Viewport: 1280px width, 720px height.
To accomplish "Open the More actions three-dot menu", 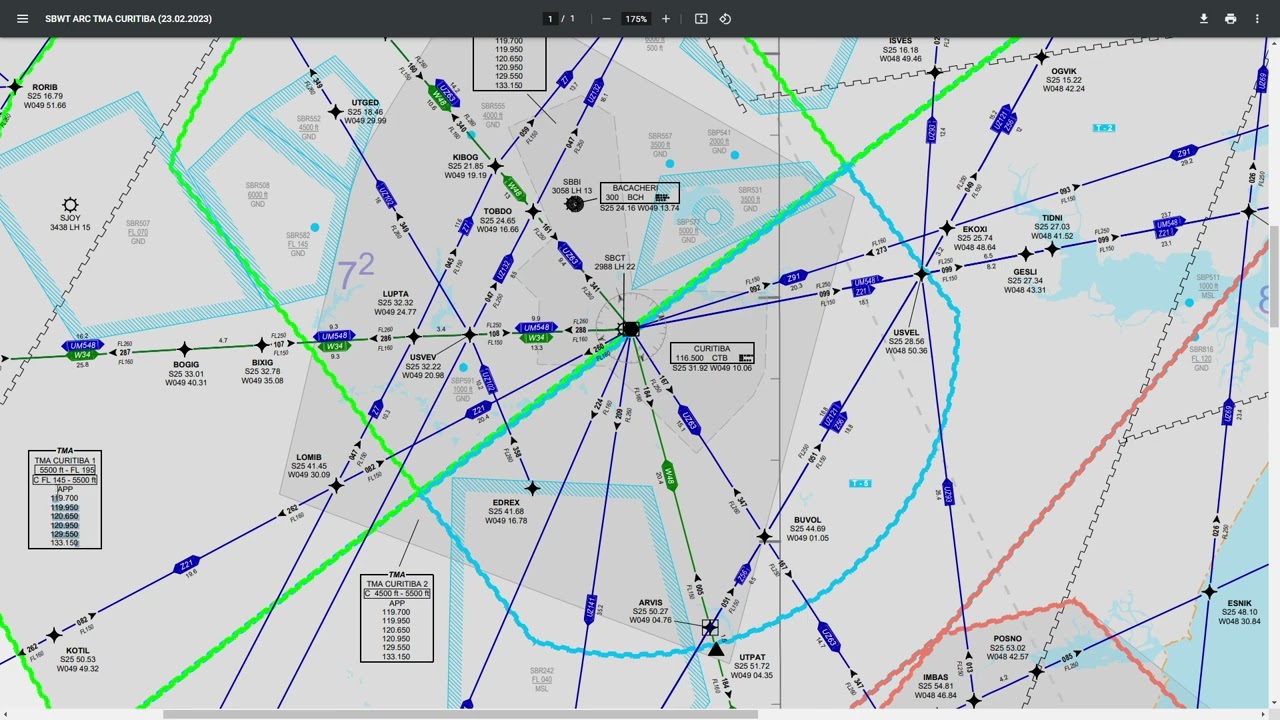I will [1257, 19].
